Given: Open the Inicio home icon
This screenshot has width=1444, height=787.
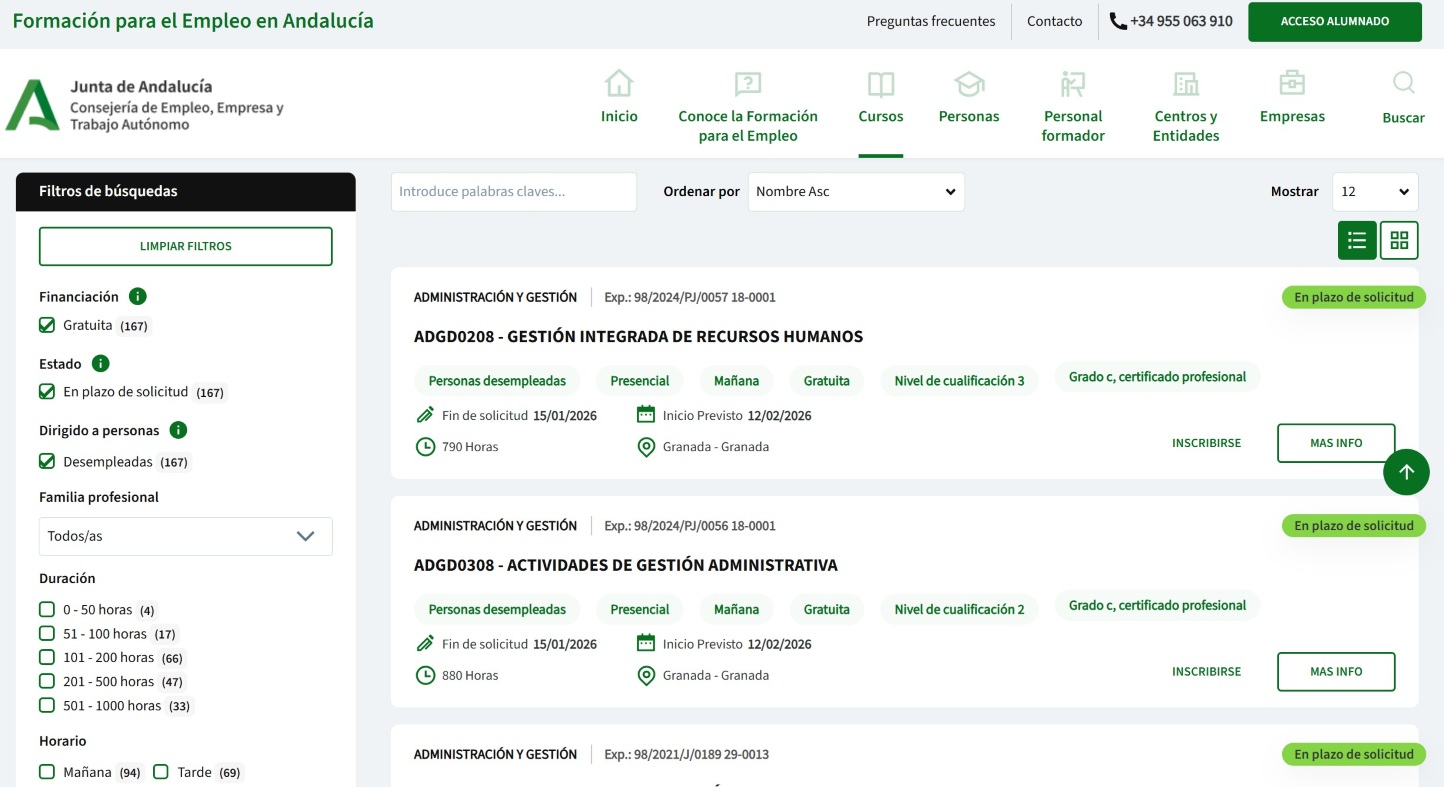Looking at the screenshot, I should pyautogui.click(x=619, y=85).
